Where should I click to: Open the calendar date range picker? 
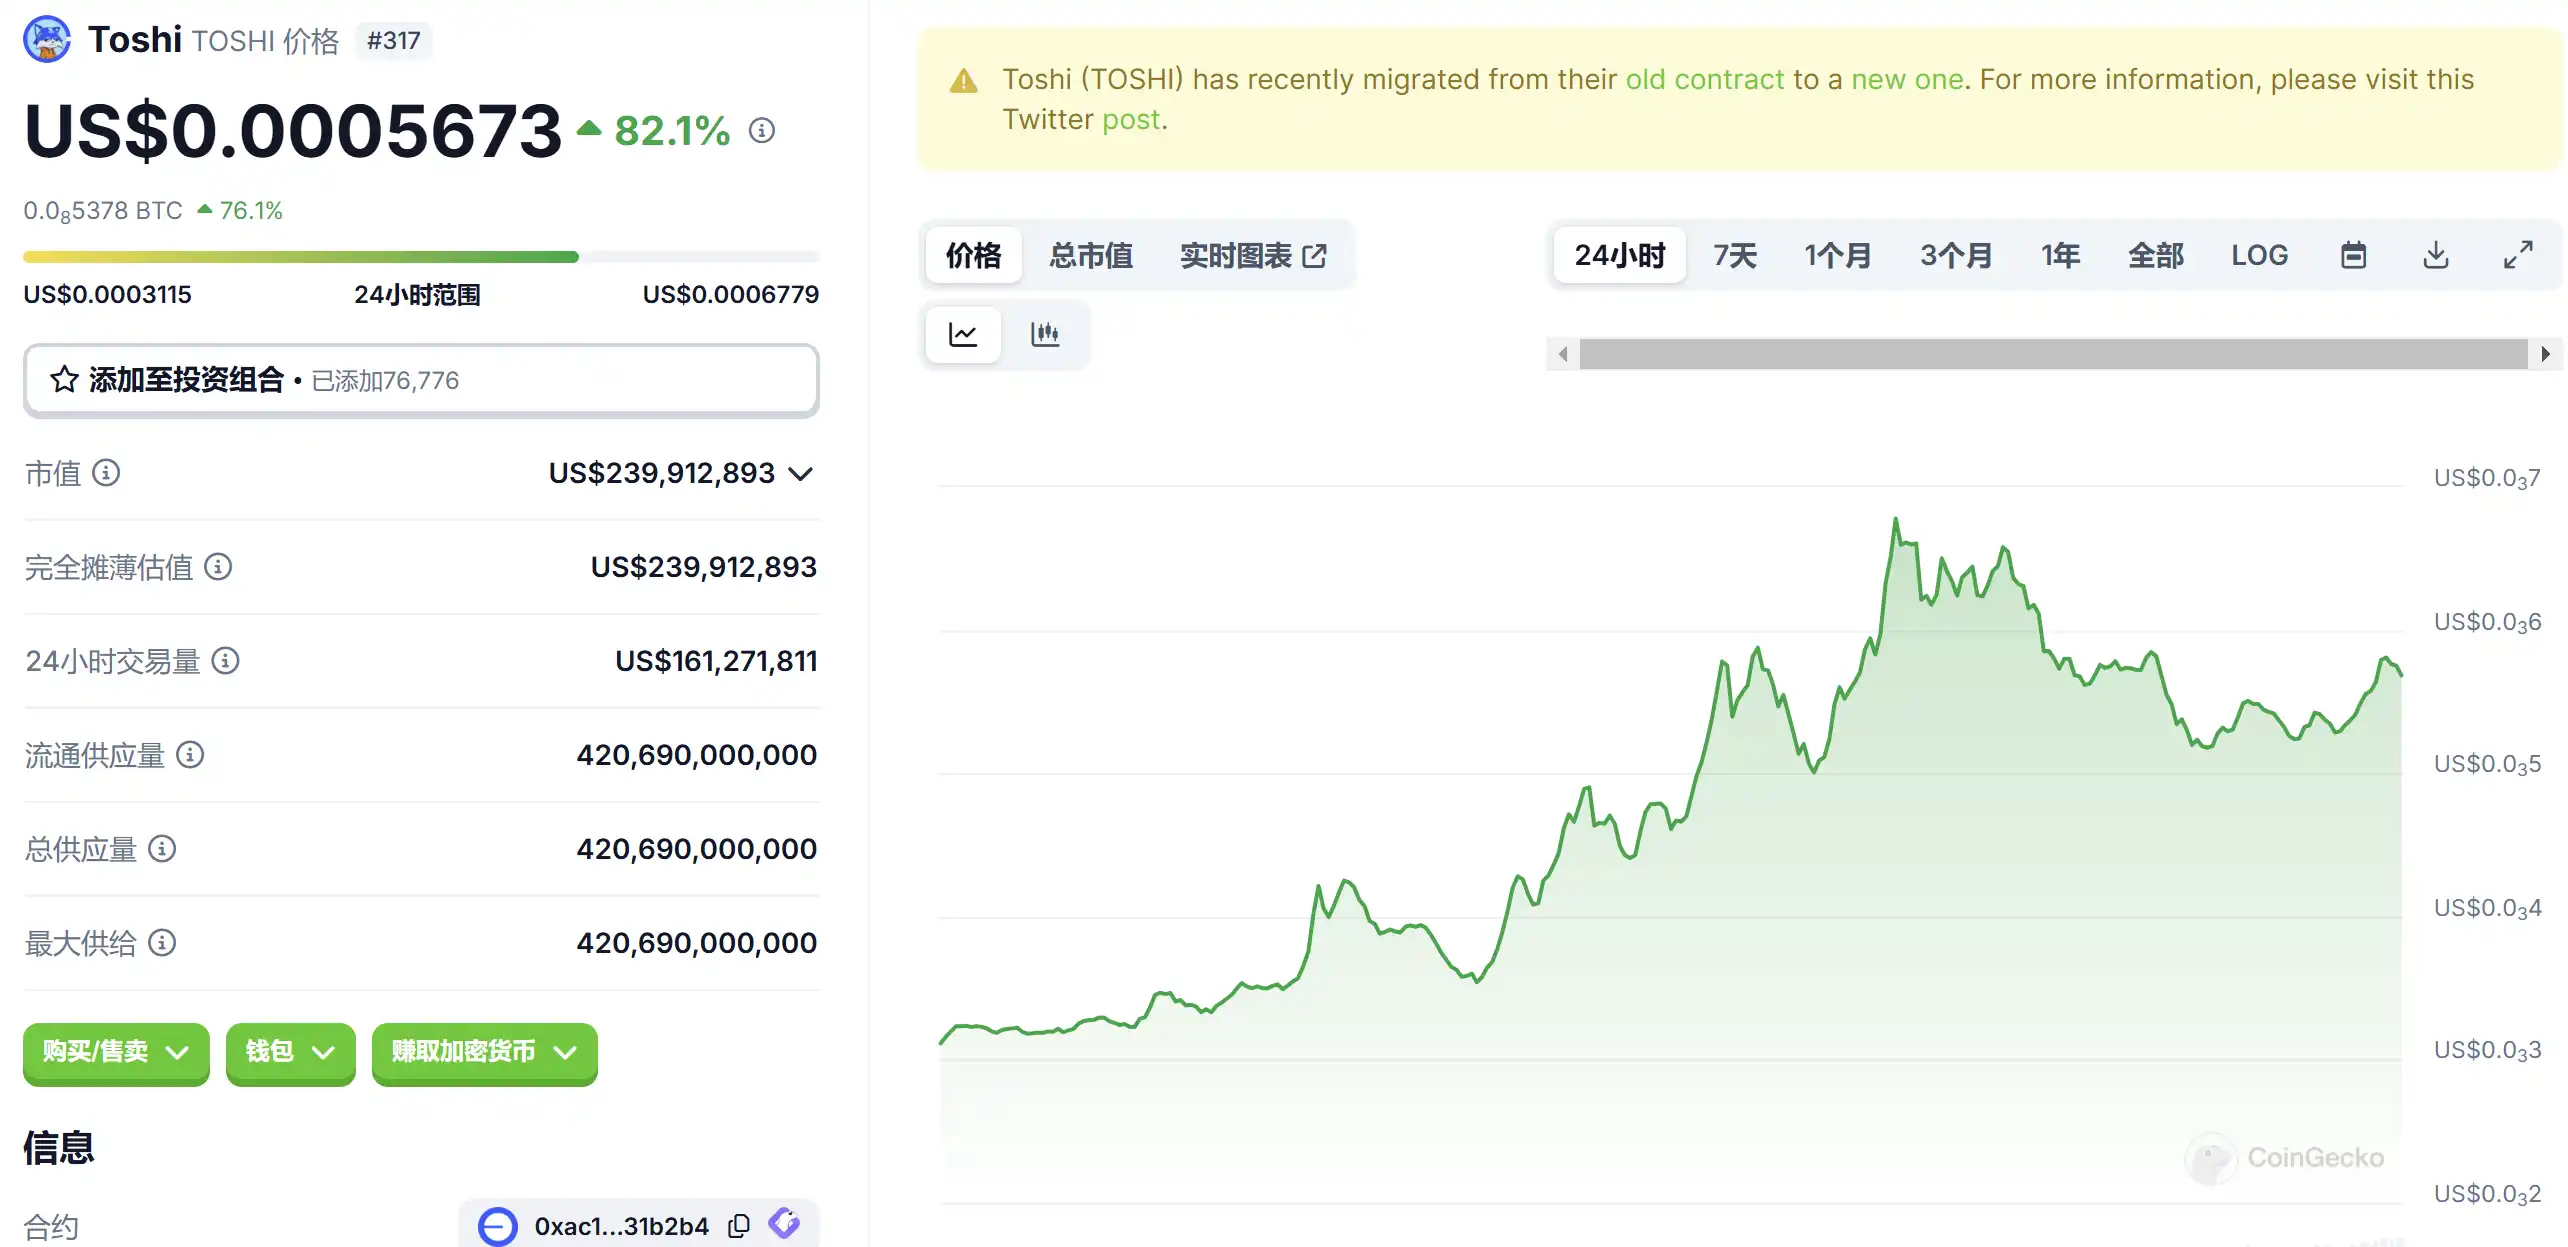pos(2353,255)
